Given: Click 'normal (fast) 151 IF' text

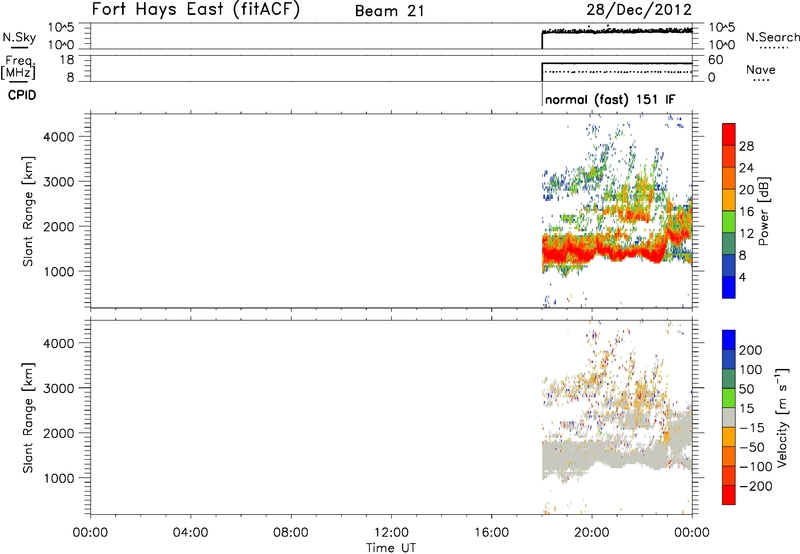Looking at the screenshot, I should pos(610,99).
